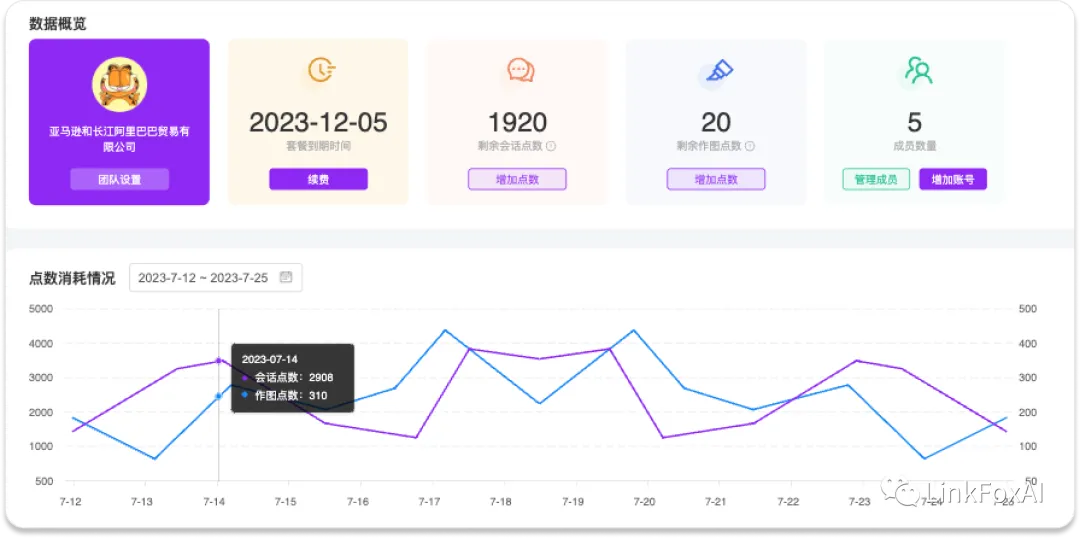Click the 续费 renew button
The height and width of the screenshot is (538, 1080).
tap(318, 179)
